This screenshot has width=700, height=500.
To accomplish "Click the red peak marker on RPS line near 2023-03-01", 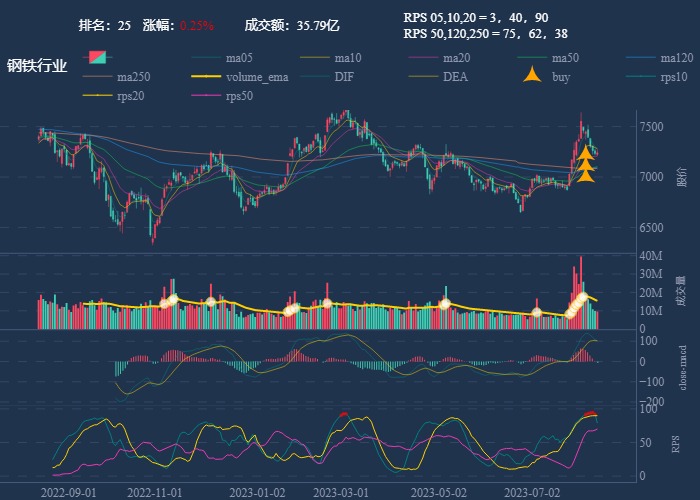I will (344, 414).
